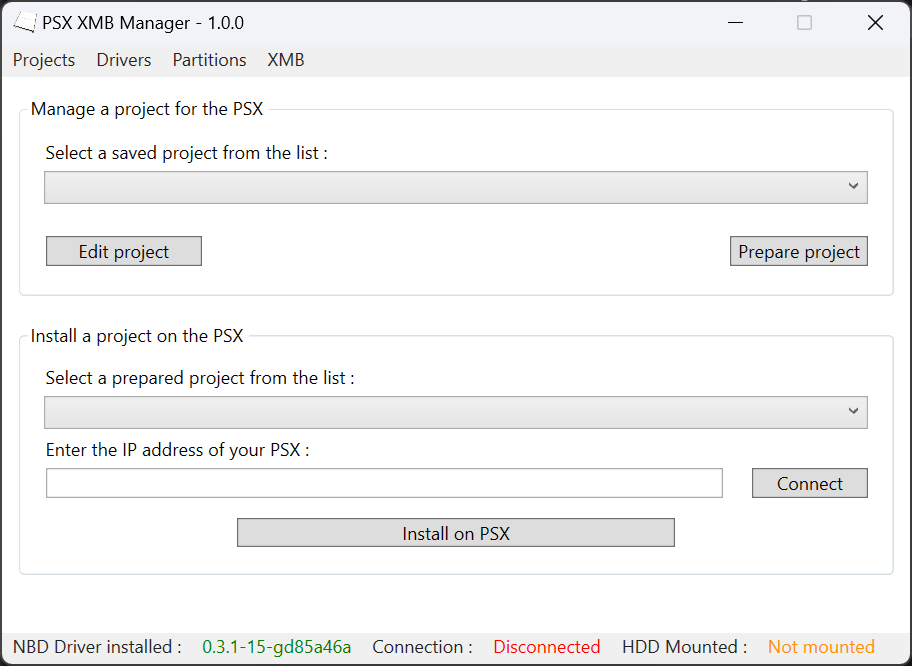Viewport: 912px width, 666px height.
Task: Click the Edit project button
Action: click(123, 250)
